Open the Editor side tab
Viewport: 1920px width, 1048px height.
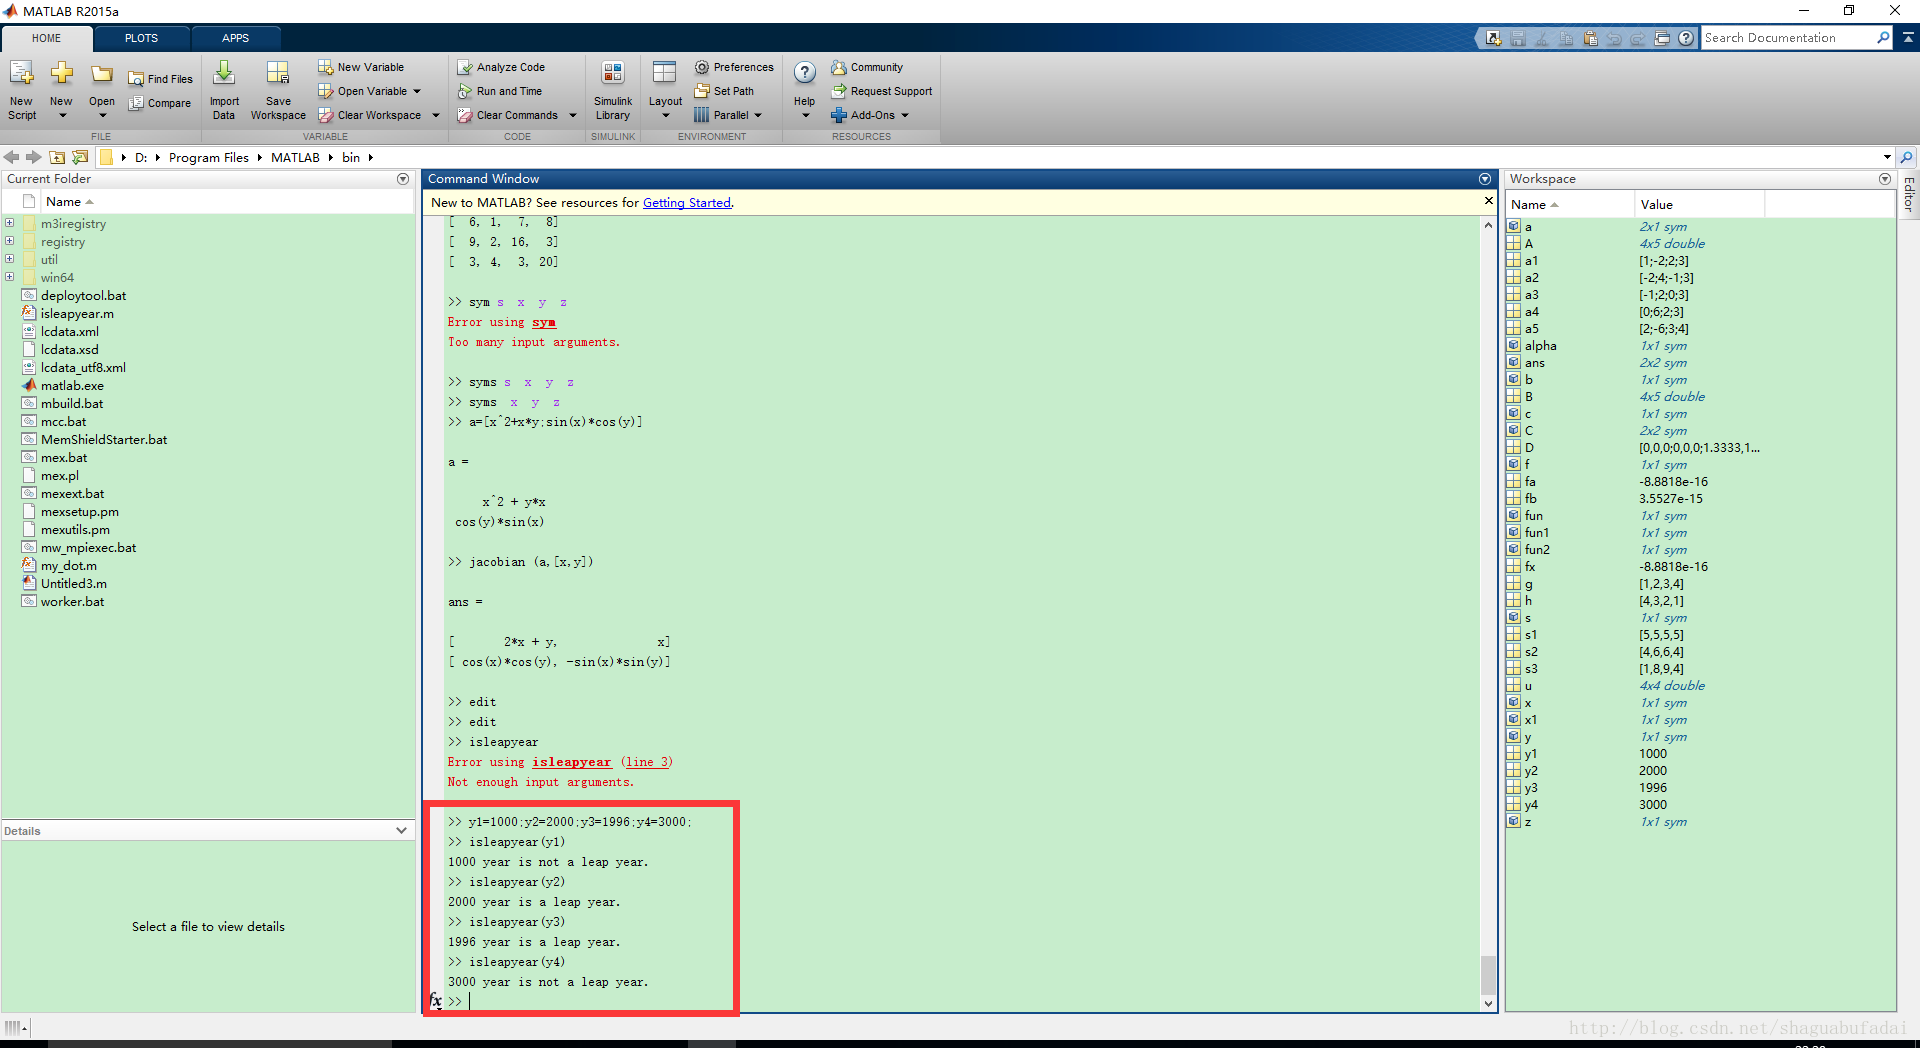pyautogui.click(x=1909, y=194)
